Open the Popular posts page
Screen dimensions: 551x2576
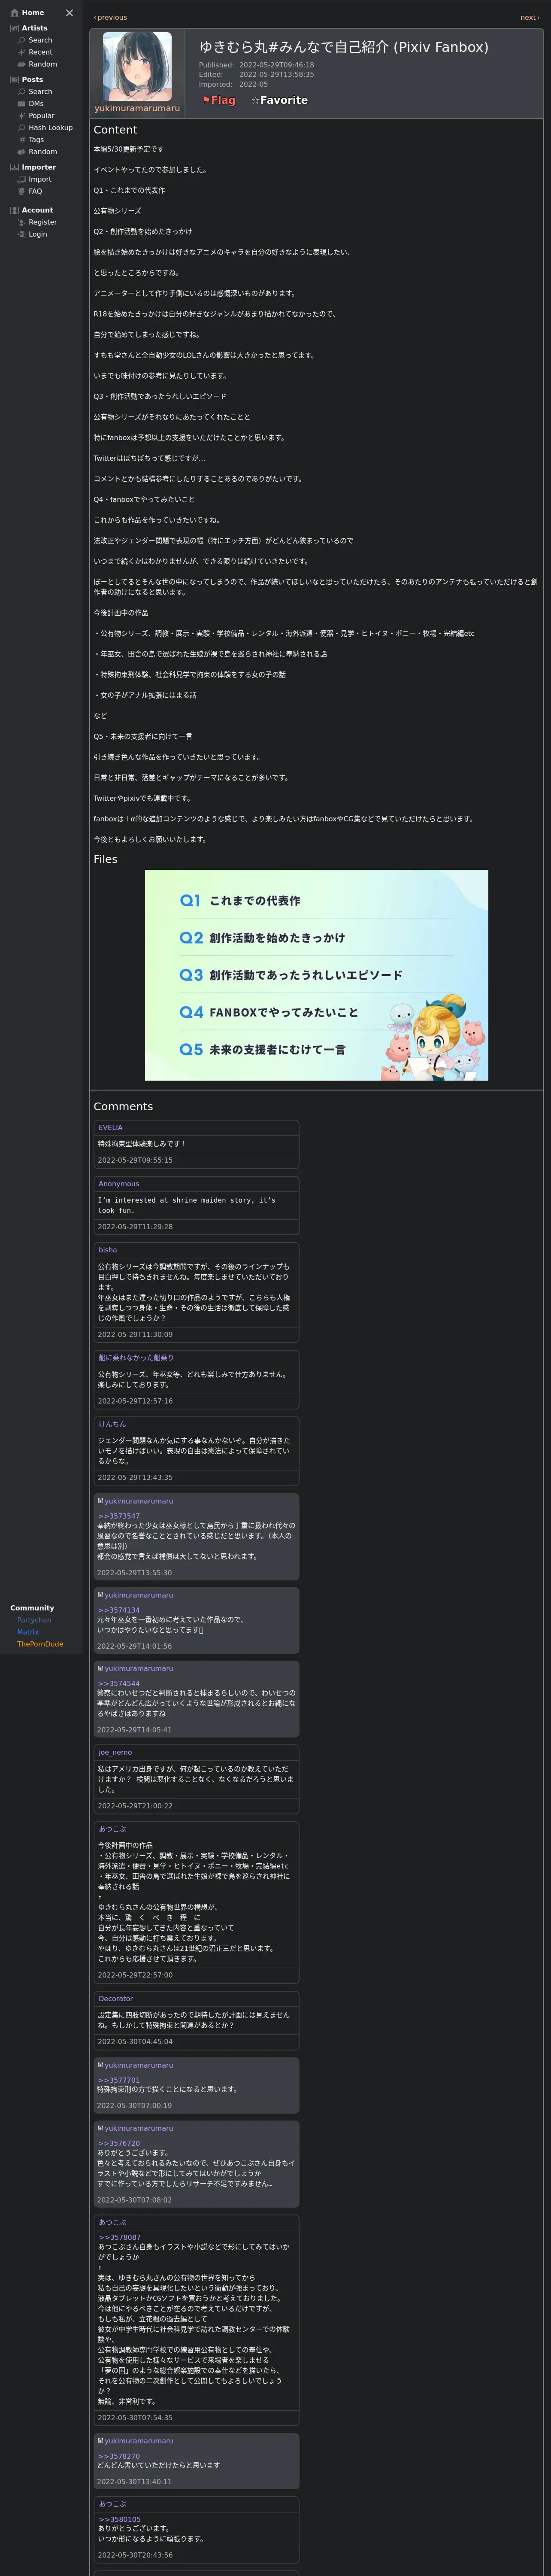(41, 116)
